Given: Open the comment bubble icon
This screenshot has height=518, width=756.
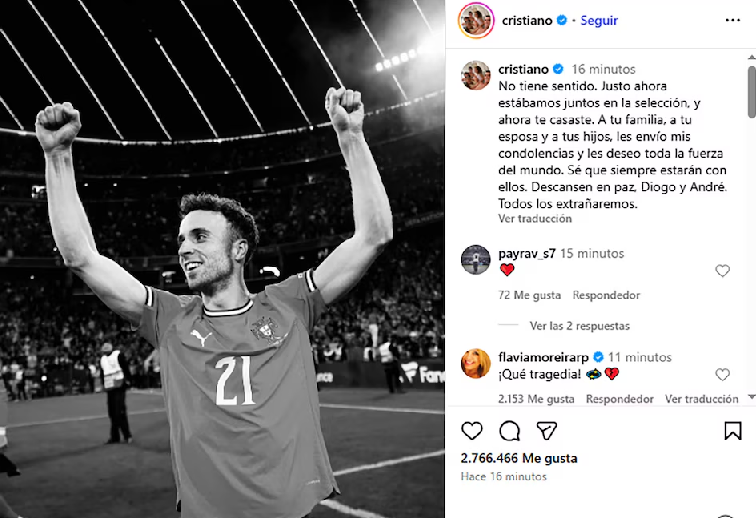Looking at the screenshot, I should (509, 431).
